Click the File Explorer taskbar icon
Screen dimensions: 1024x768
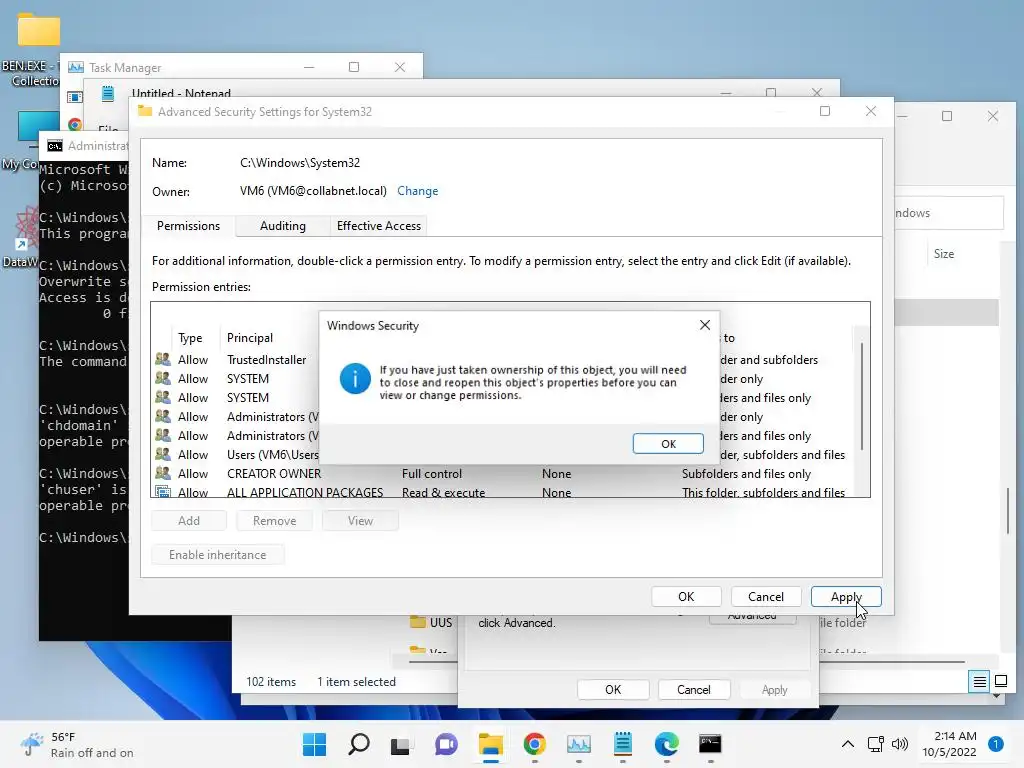tap(490, 744)
